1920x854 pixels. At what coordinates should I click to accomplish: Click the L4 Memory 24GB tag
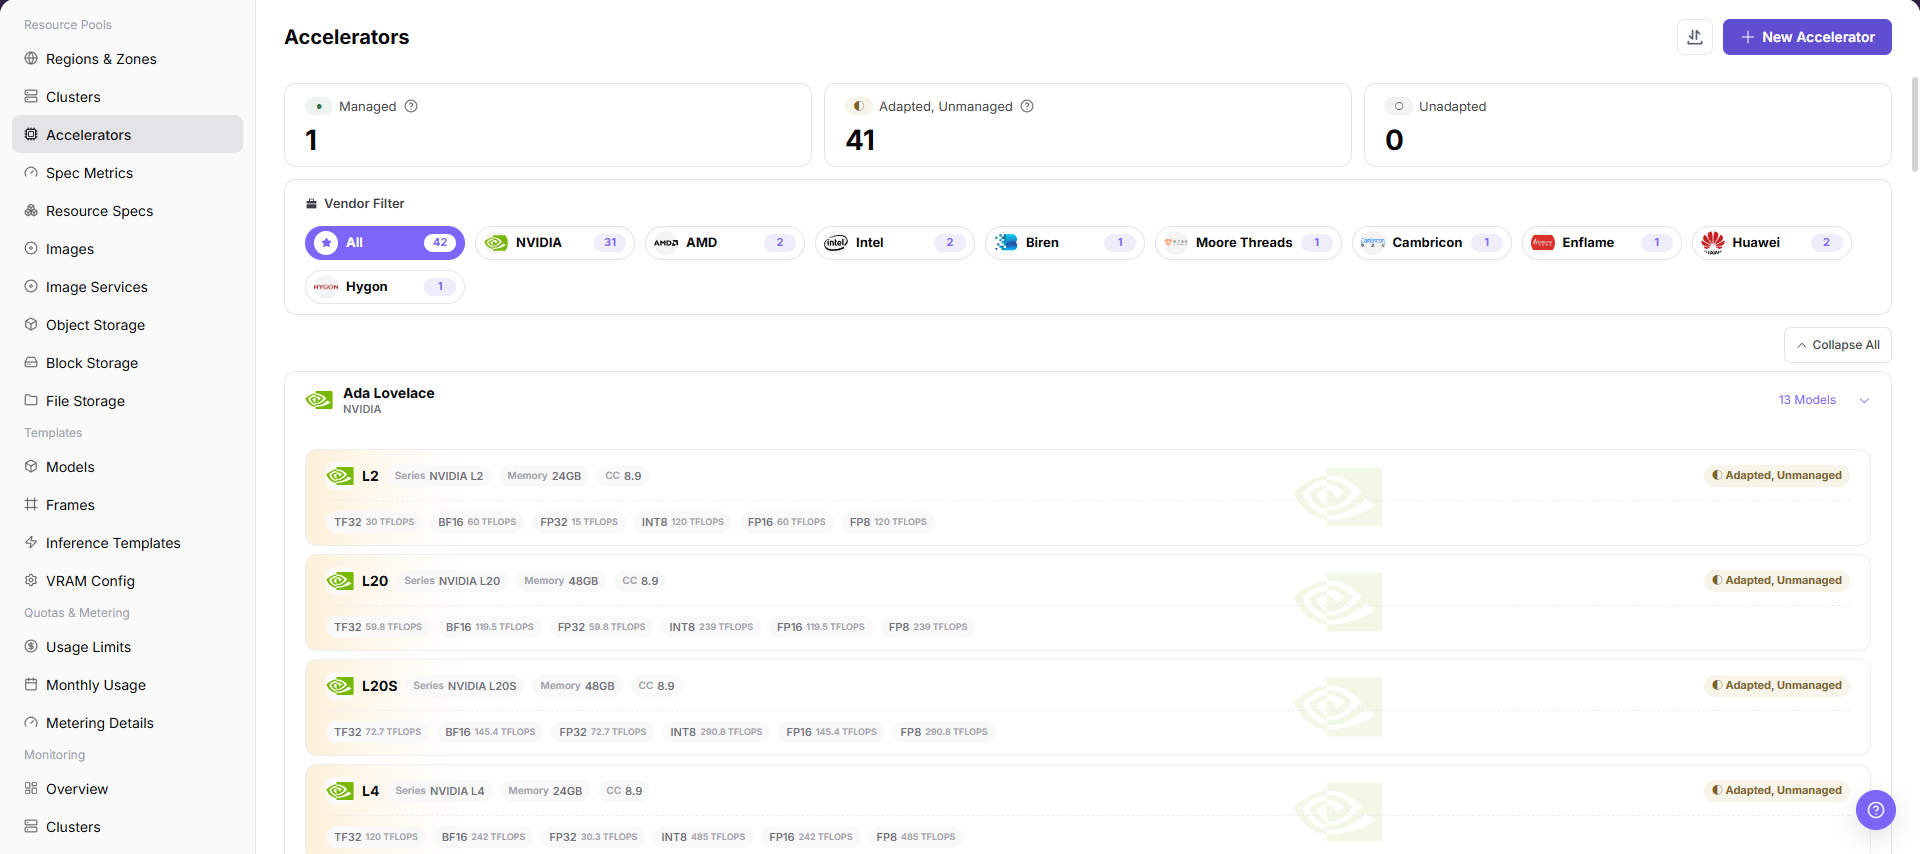pos(545,791)
